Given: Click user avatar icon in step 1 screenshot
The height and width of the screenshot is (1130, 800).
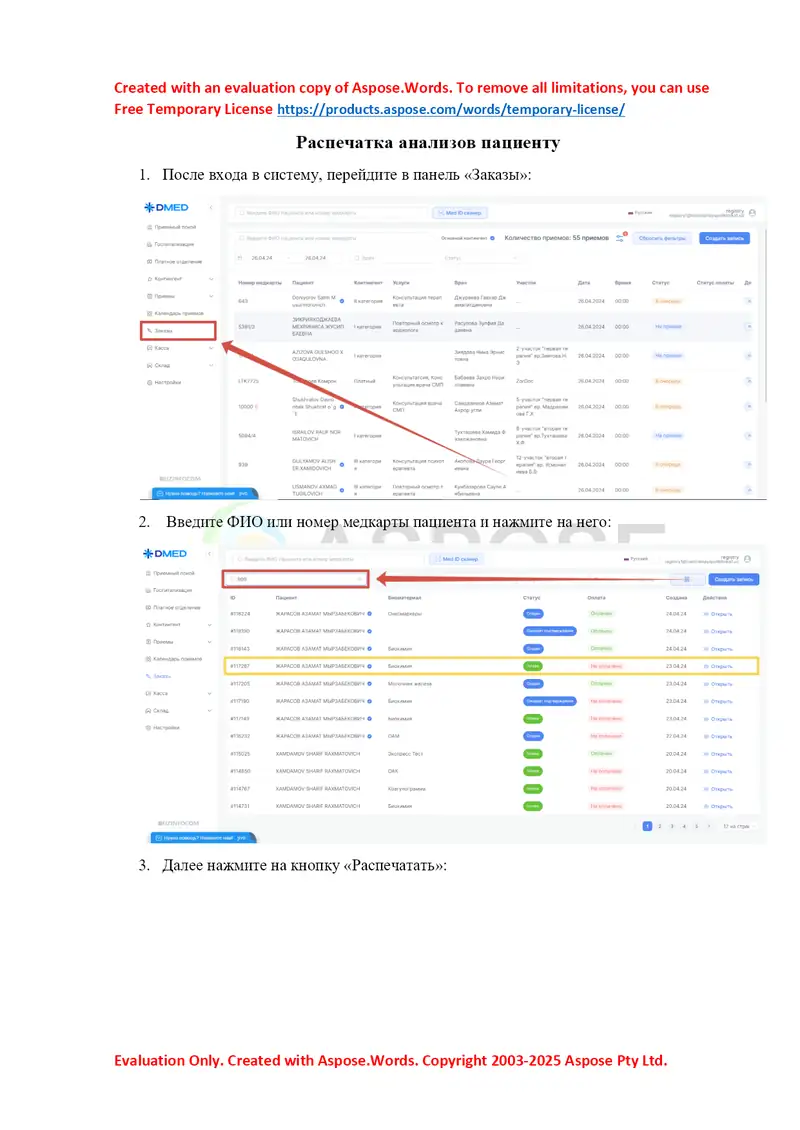Looking at the screenshot, I should pos(752,213).
